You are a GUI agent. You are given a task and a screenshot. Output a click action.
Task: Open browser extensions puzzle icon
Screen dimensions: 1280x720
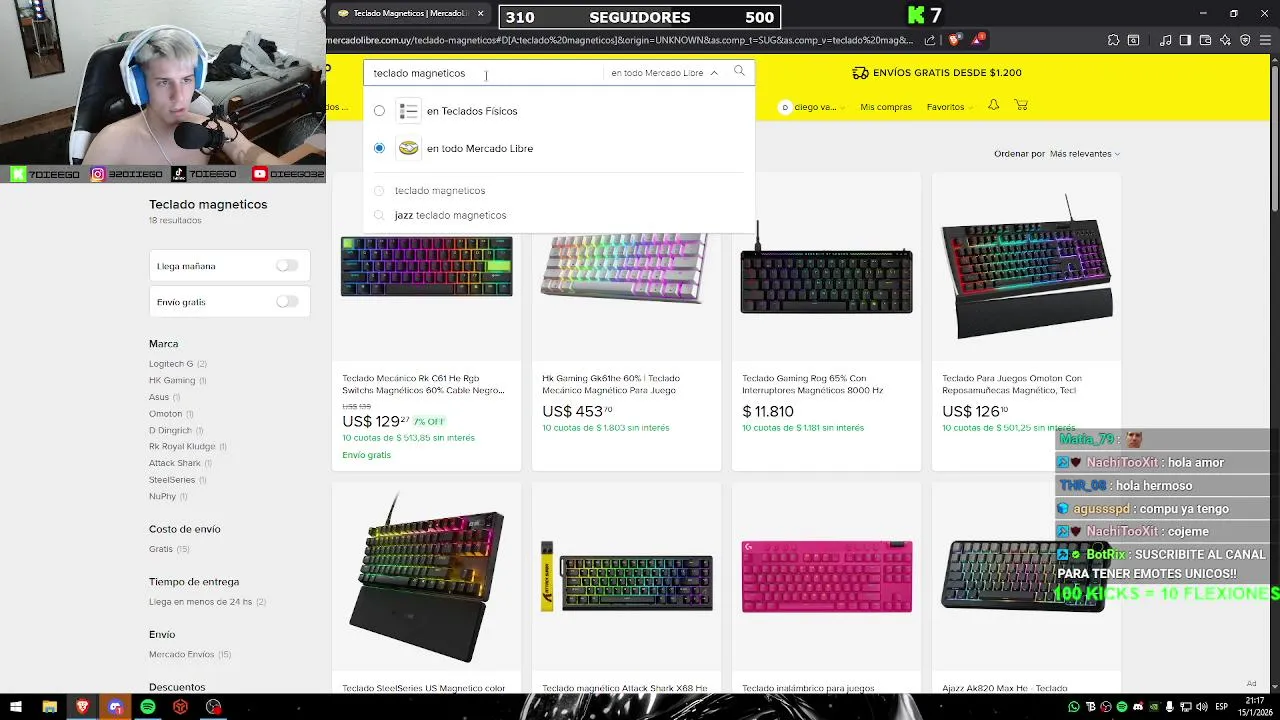[x=1113, y=40]
